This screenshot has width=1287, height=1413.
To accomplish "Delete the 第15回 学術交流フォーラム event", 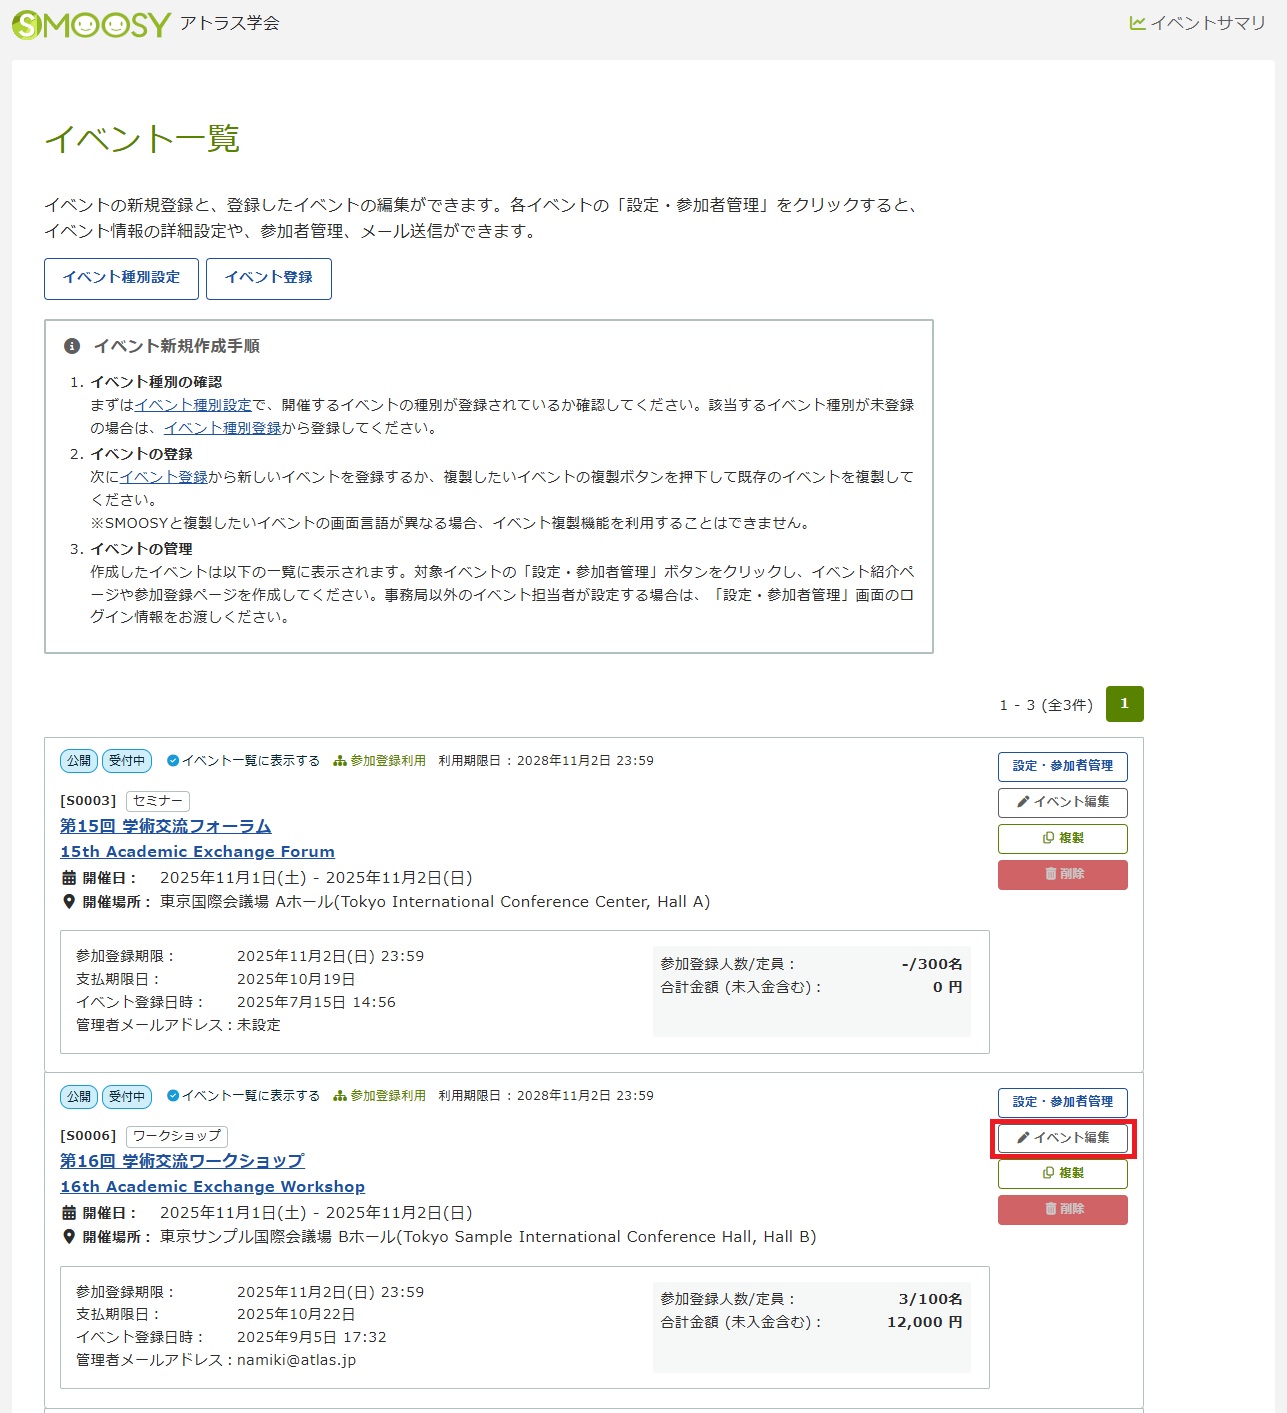I will pos(1062,874).
